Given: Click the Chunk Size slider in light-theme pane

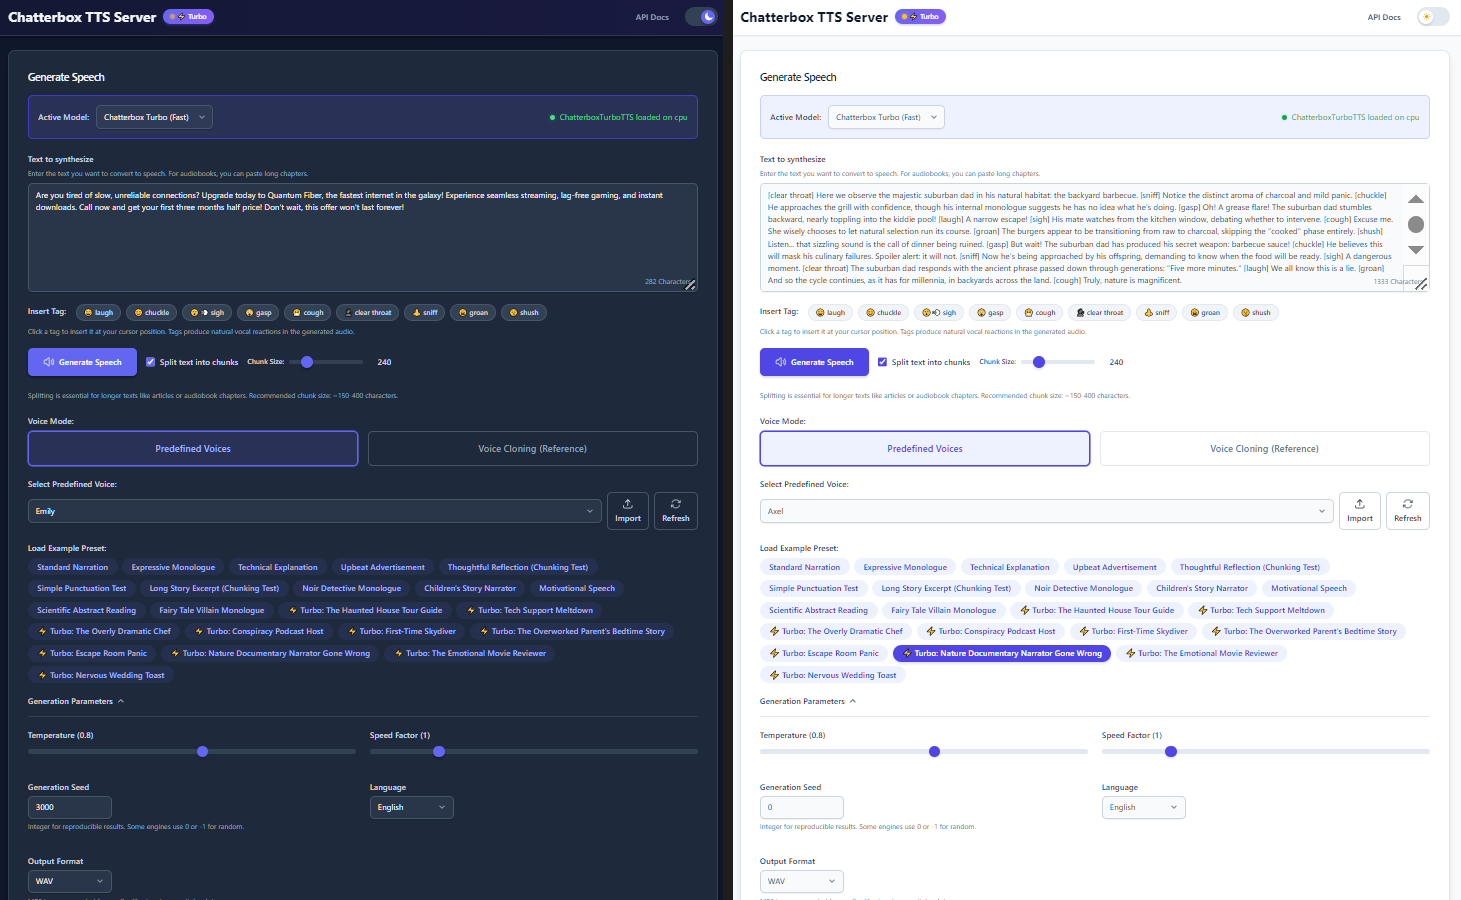Looking at the screenshot, I should pyautogui.click(x=1058, y=362).
